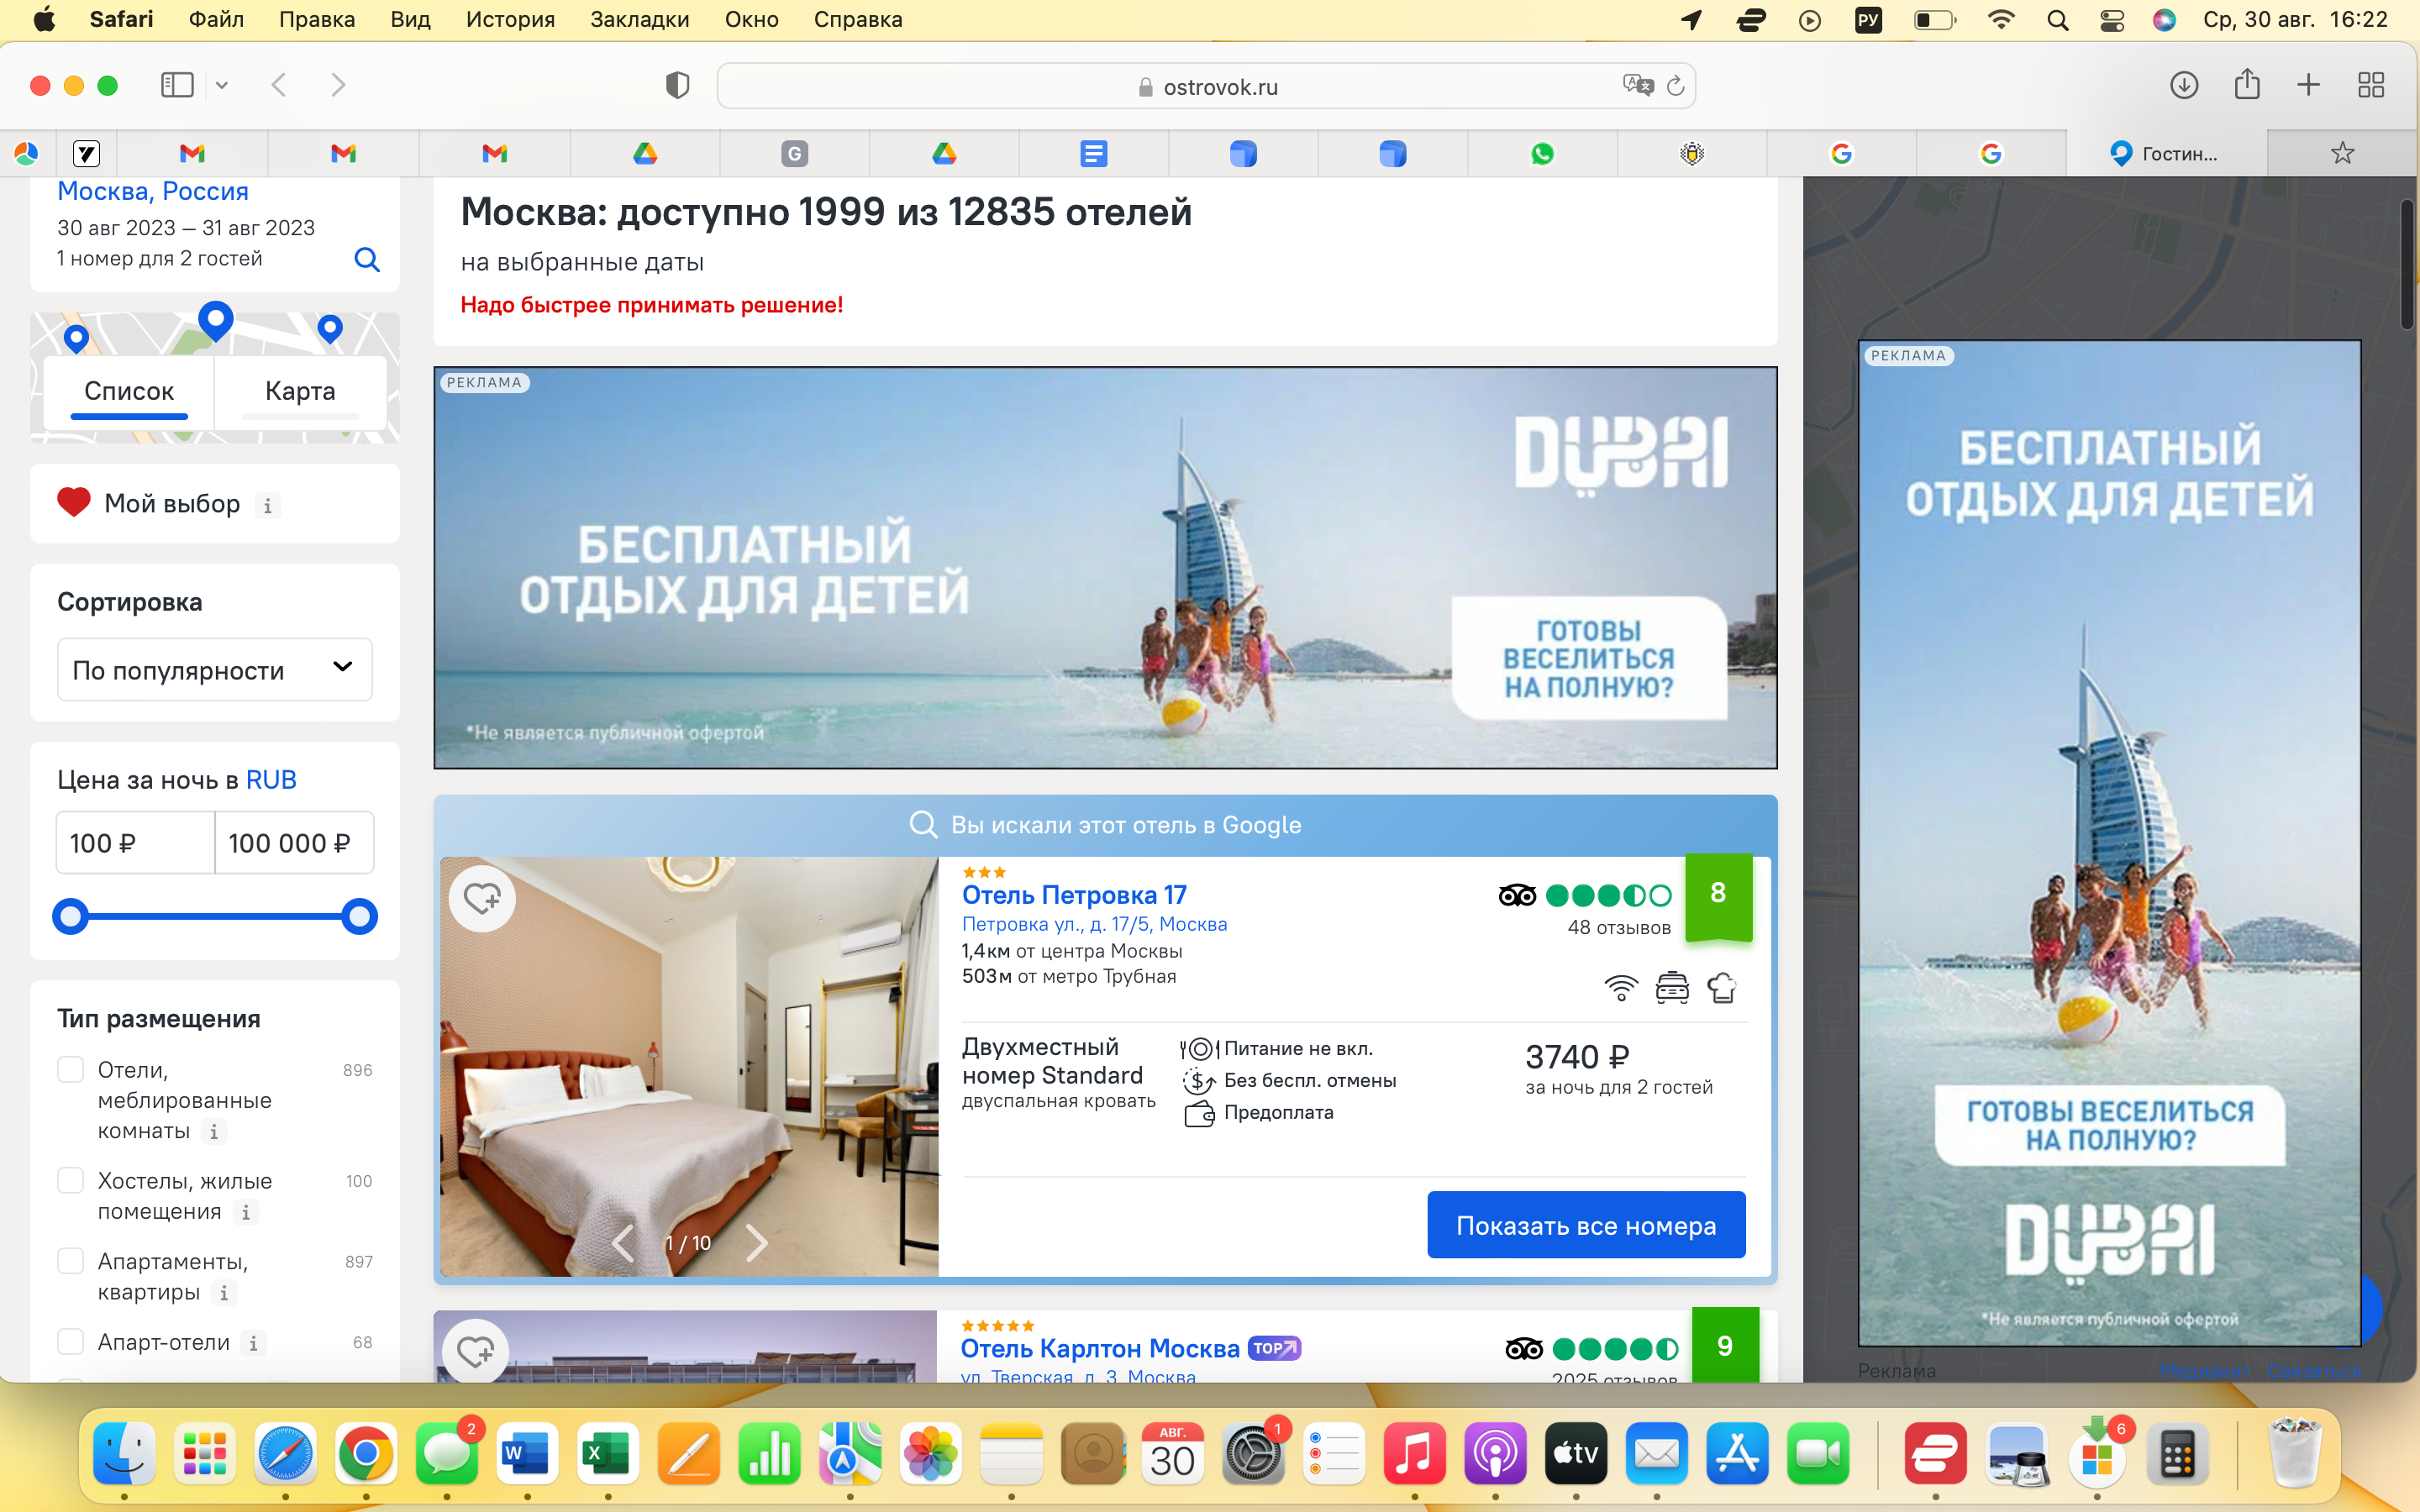Screen dimensions: 2420x1512
Task: Open the По популярности sorting dropdown
Action: [215, 670]
